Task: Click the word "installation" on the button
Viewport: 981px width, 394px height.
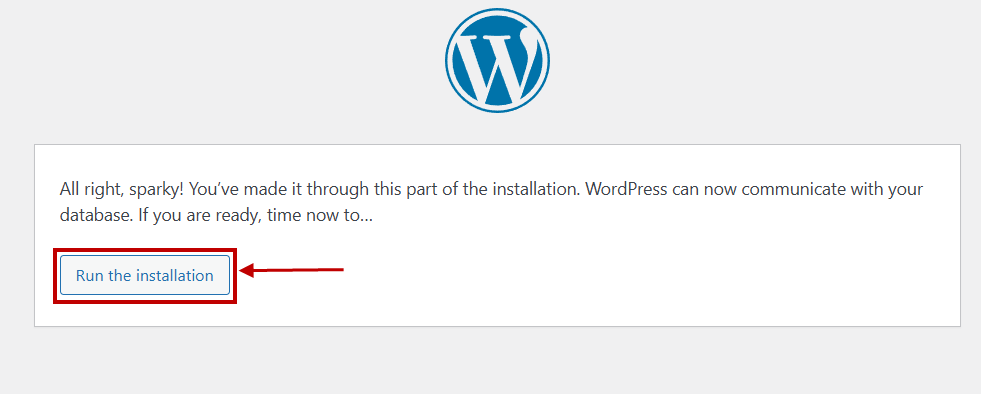Action: point(175,275)
